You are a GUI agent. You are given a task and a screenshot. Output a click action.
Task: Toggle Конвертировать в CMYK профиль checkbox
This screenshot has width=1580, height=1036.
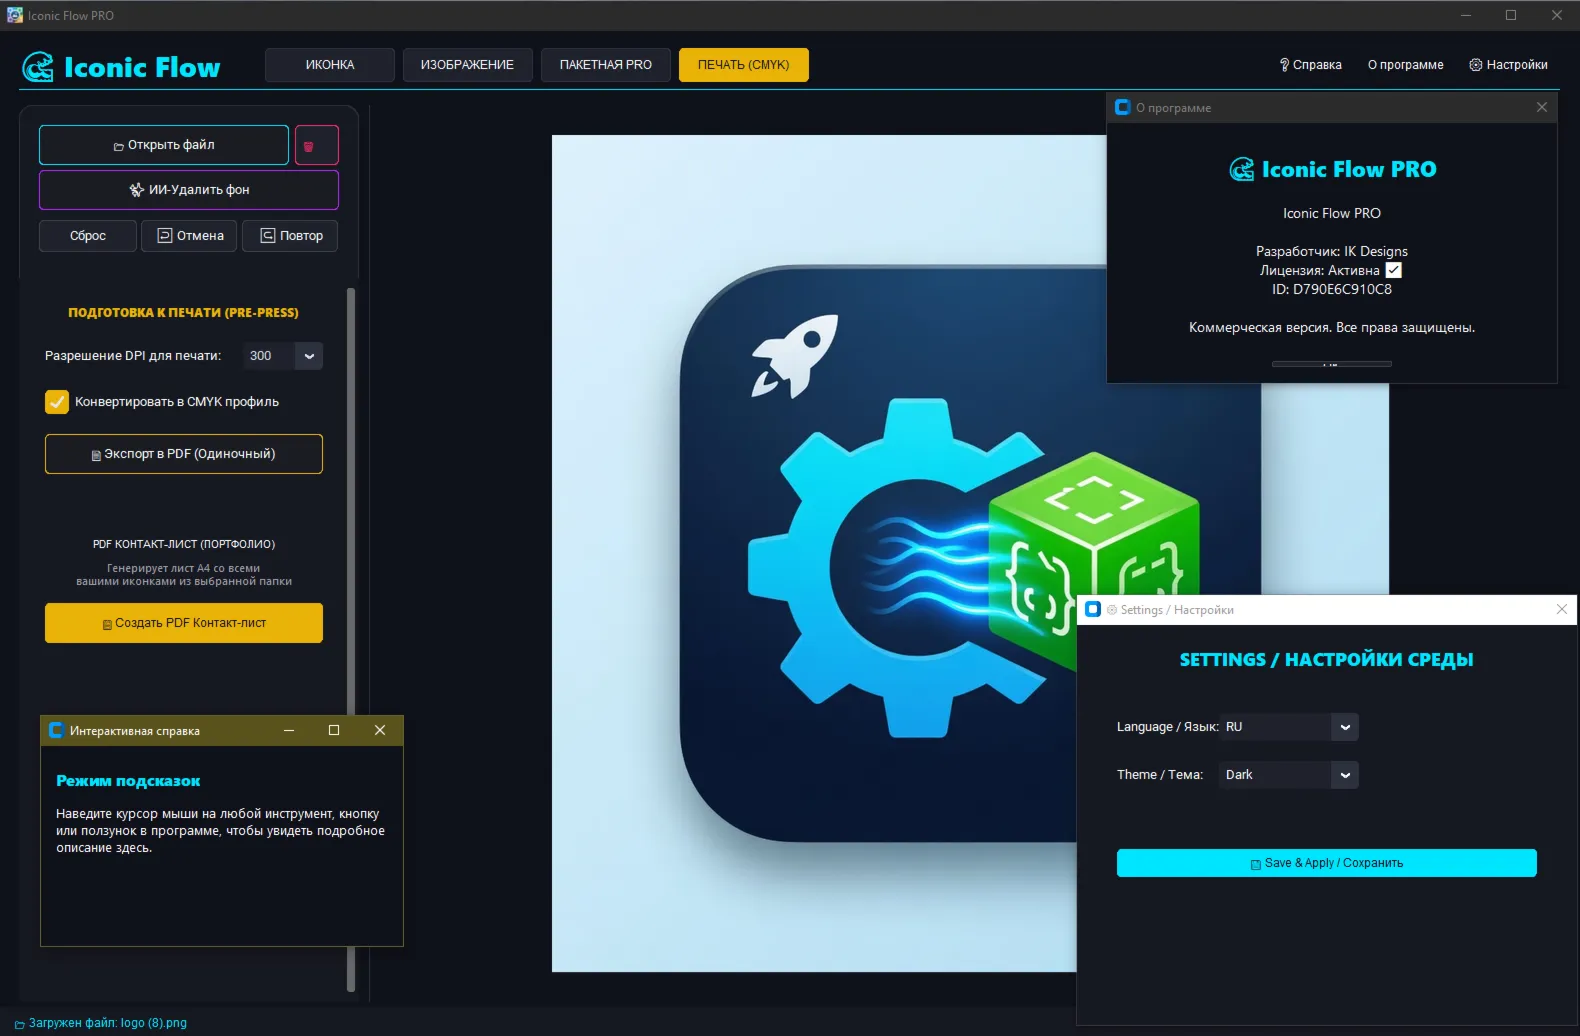click(57, 402)
